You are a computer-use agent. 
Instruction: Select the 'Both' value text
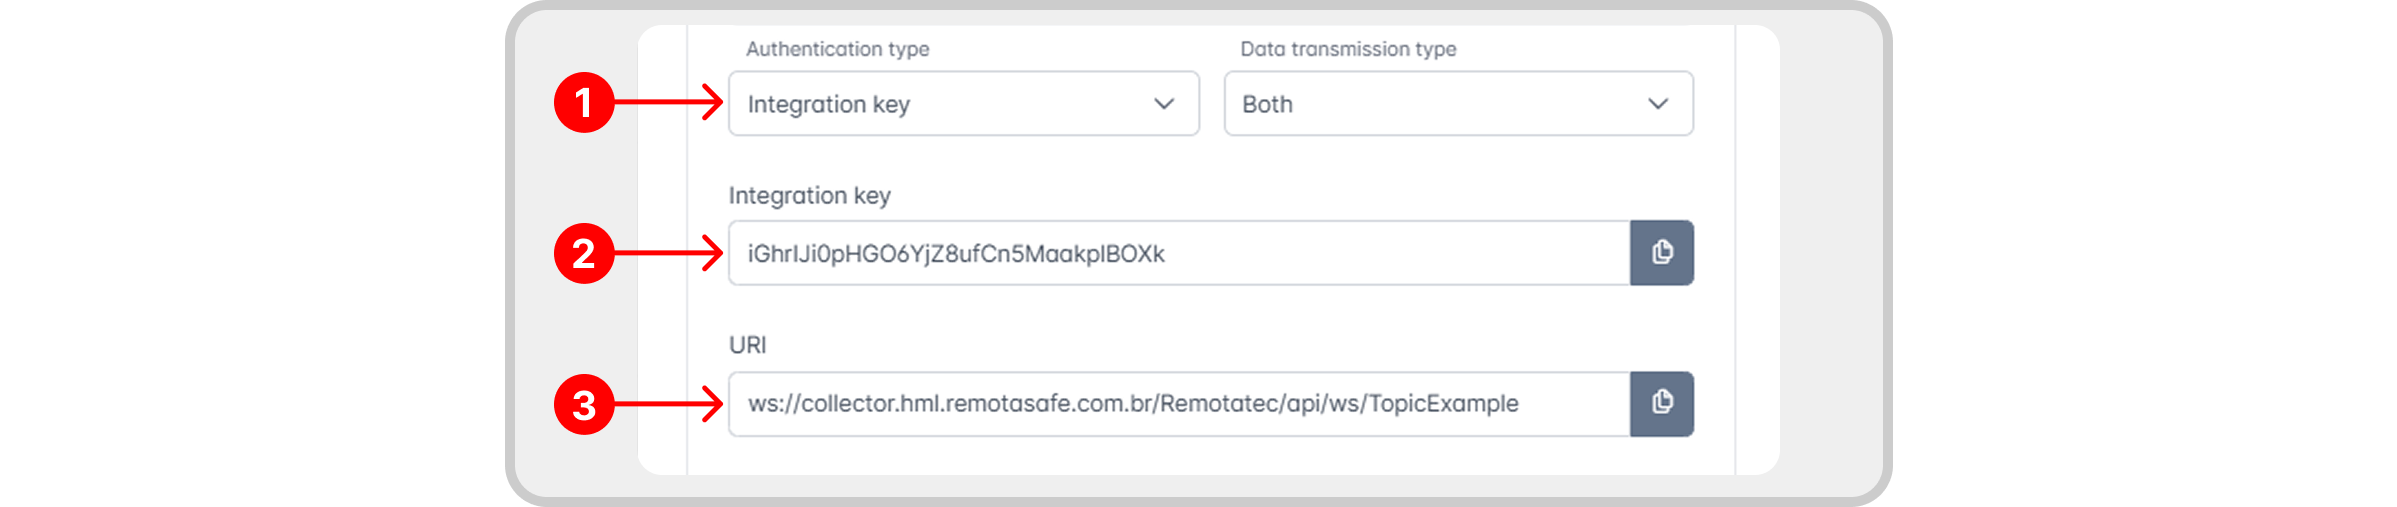coord(1267,104)
